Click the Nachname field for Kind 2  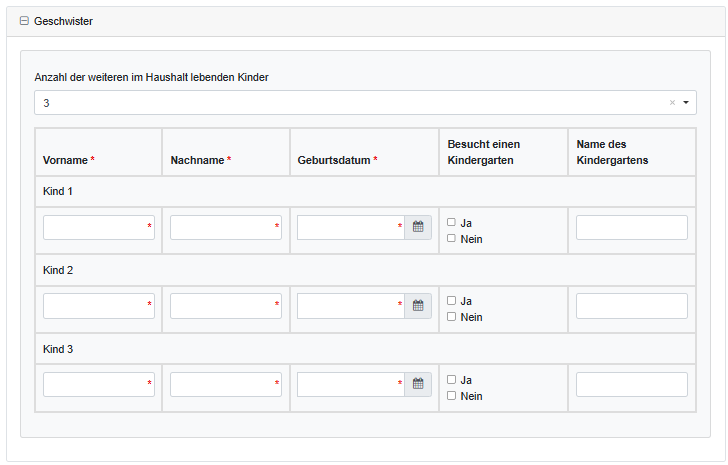(x=222, y=306)
